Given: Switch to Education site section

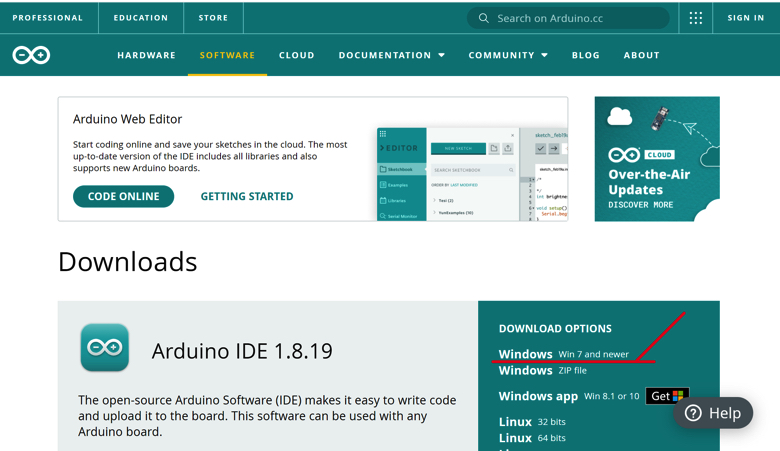Looking at the screenshot, I should [141, 18].
